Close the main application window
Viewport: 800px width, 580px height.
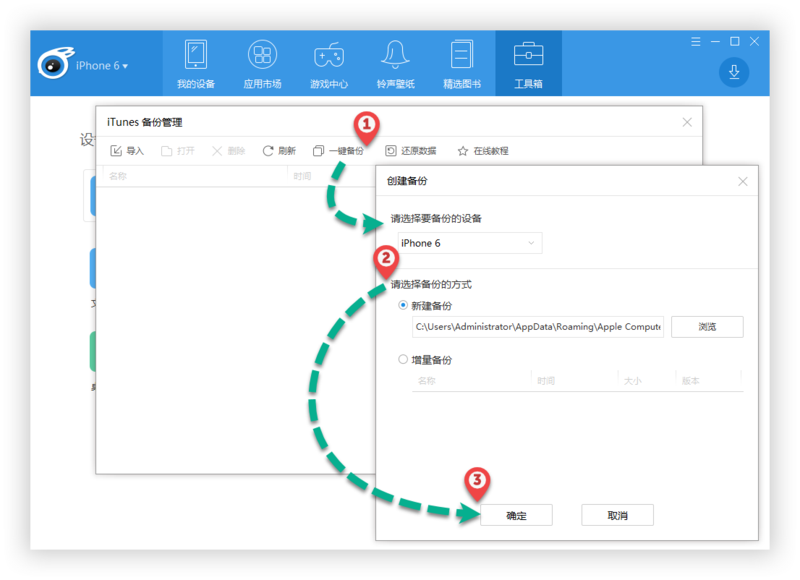tap(754, 42)
